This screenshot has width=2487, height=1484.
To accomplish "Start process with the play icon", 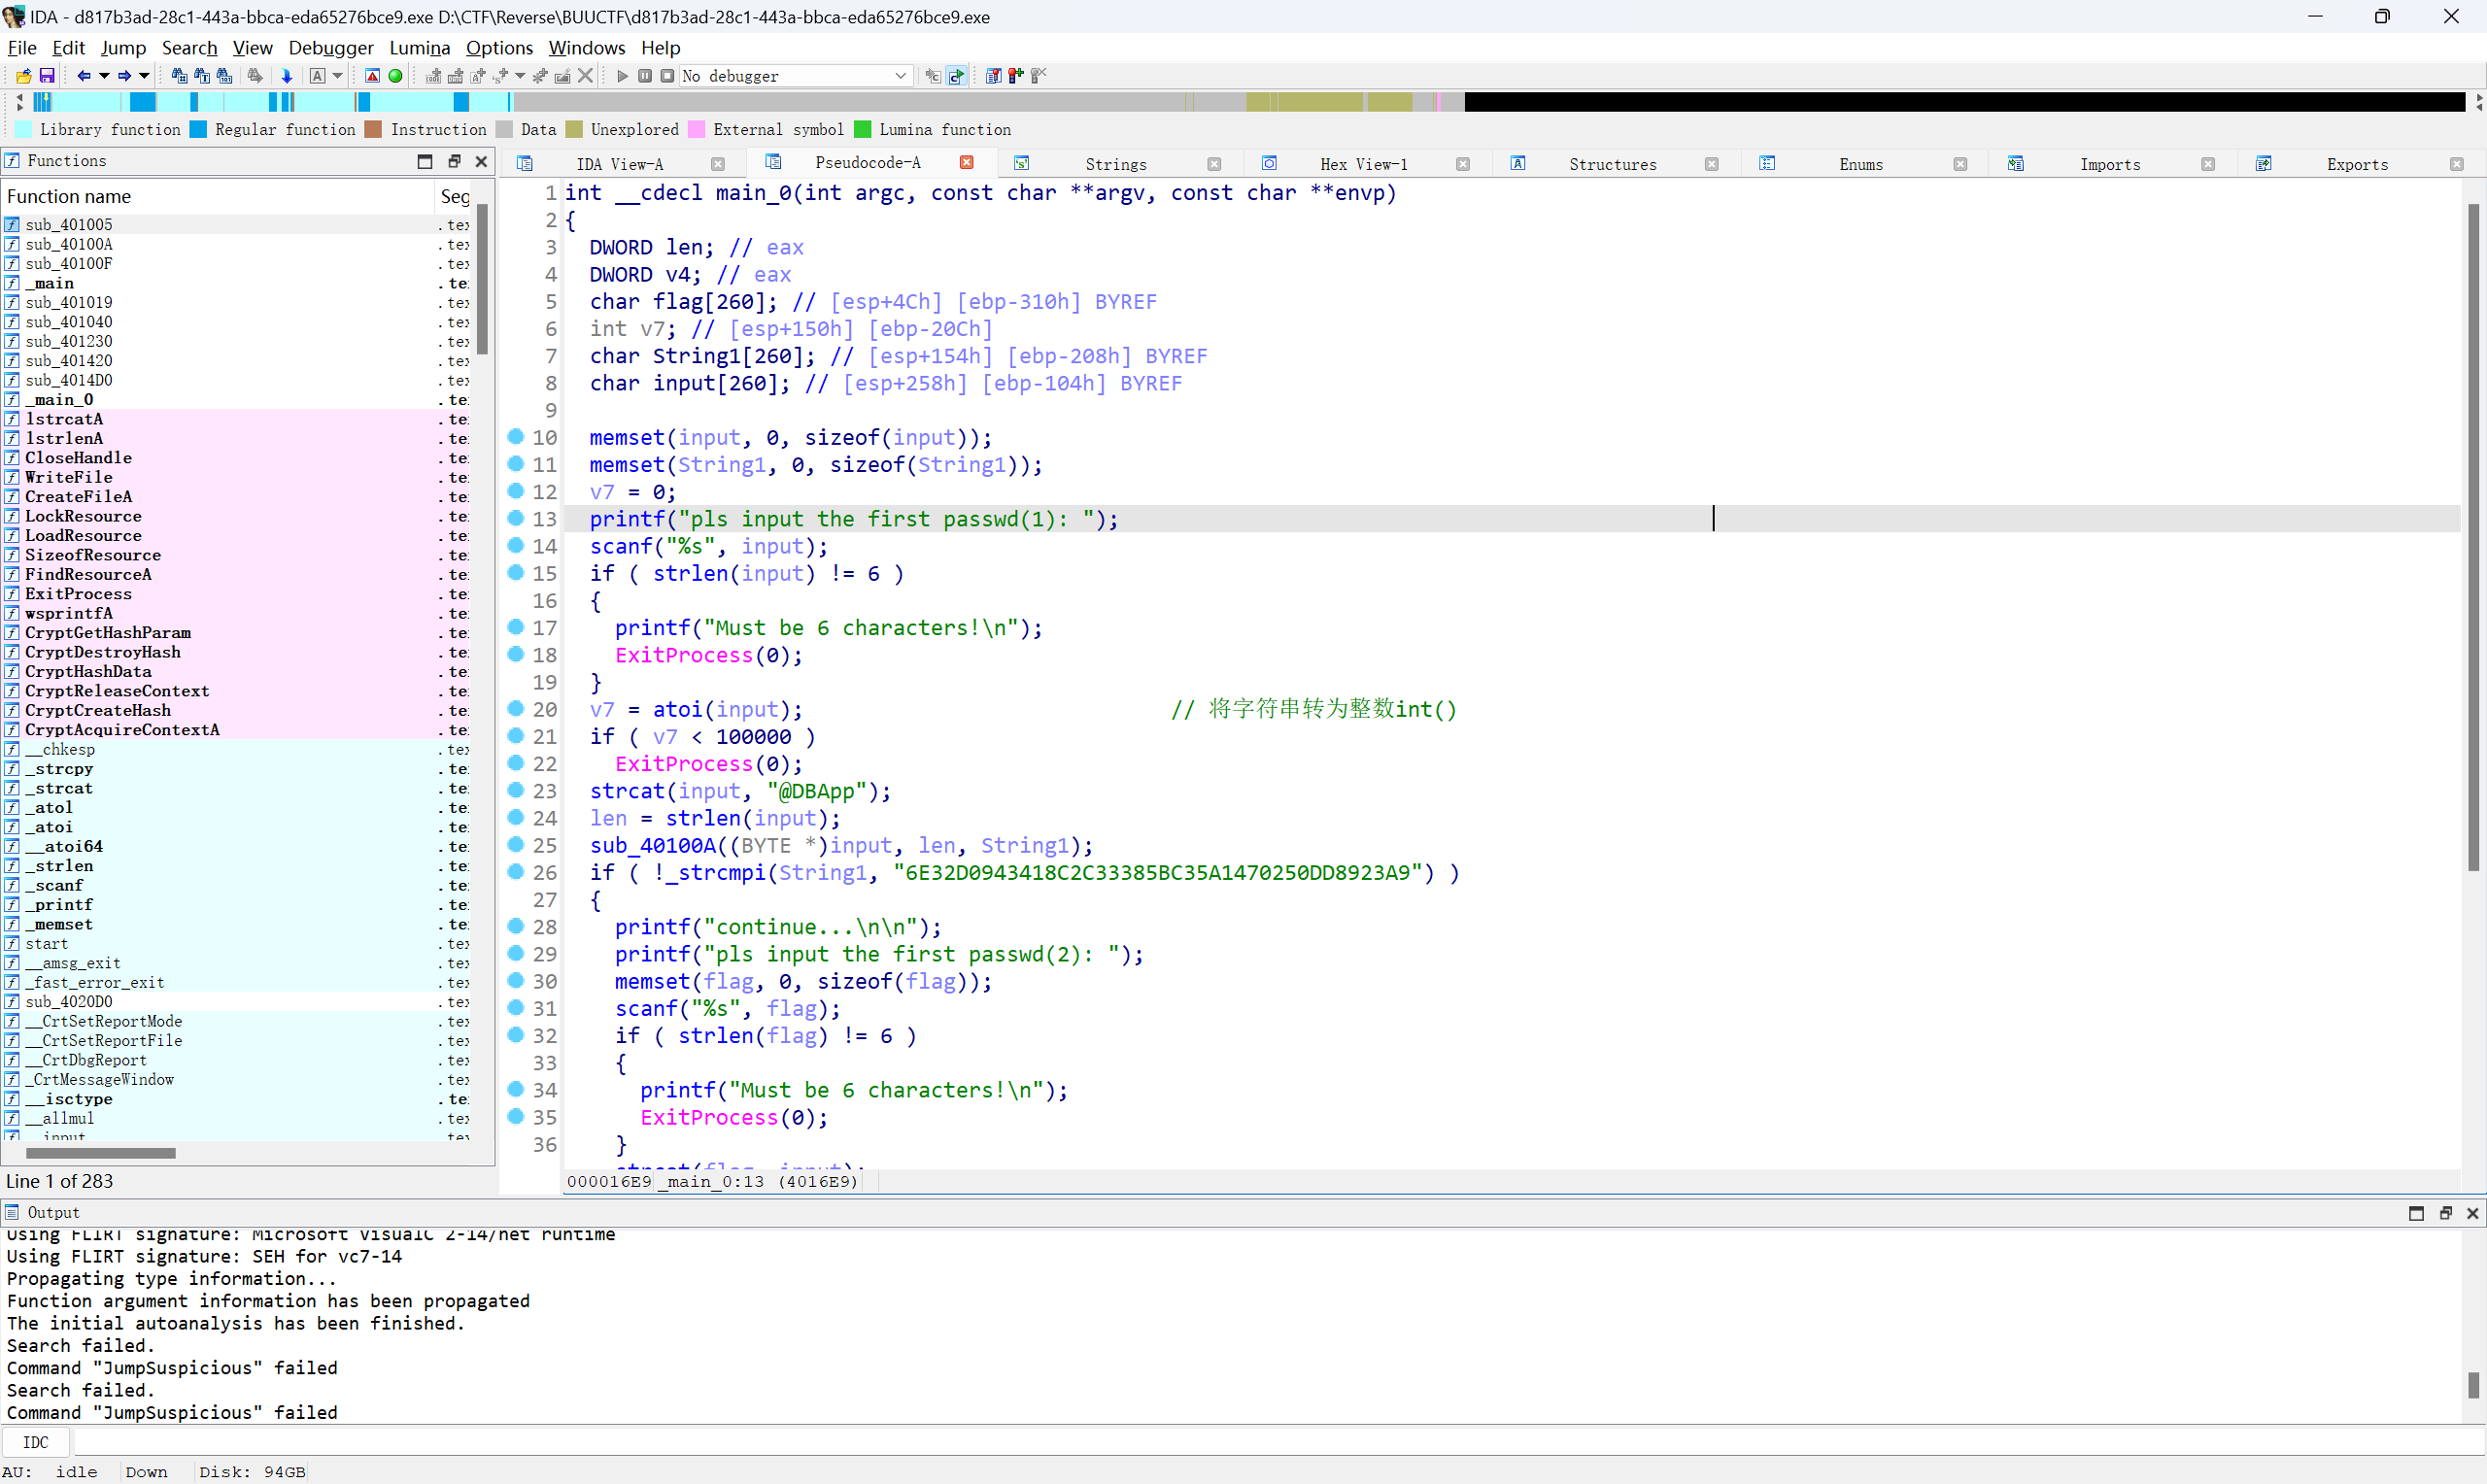I will 622,76.
